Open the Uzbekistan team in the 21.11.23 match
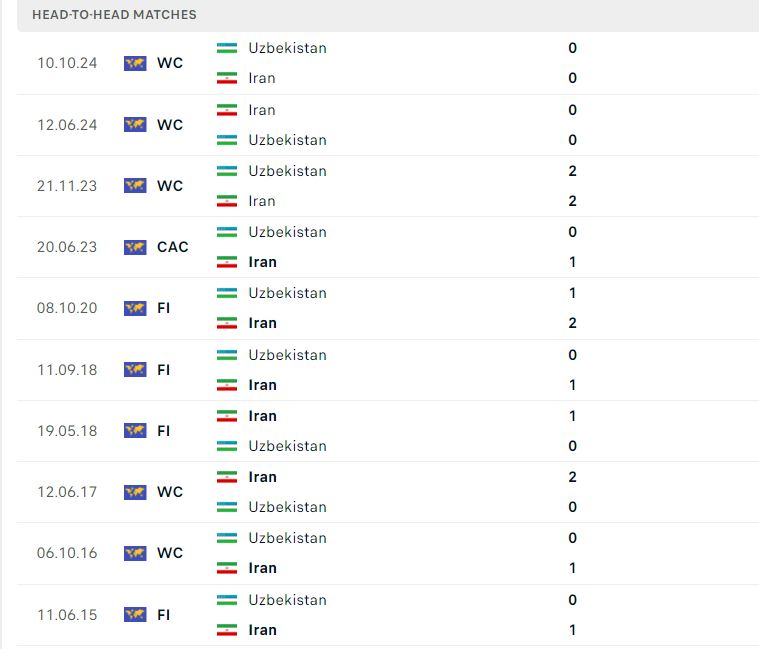 tap(288, 171)
